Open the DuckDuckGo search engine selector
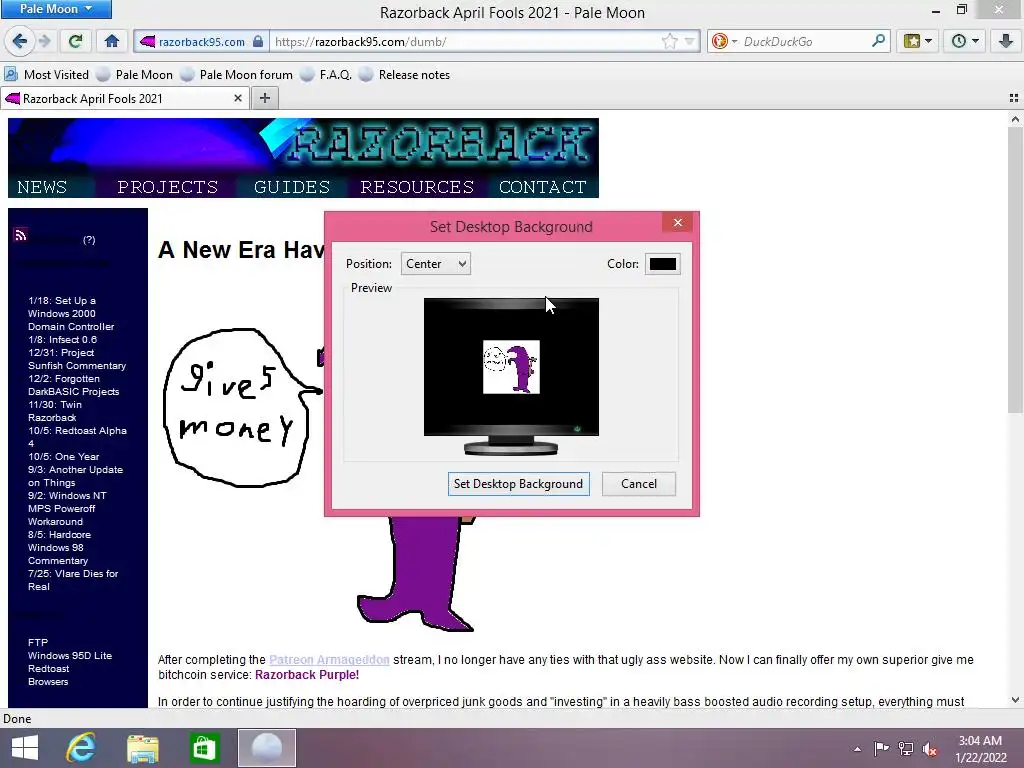Image resolution: width=1024 pixels, height=768 pixels. coord(724,42)
